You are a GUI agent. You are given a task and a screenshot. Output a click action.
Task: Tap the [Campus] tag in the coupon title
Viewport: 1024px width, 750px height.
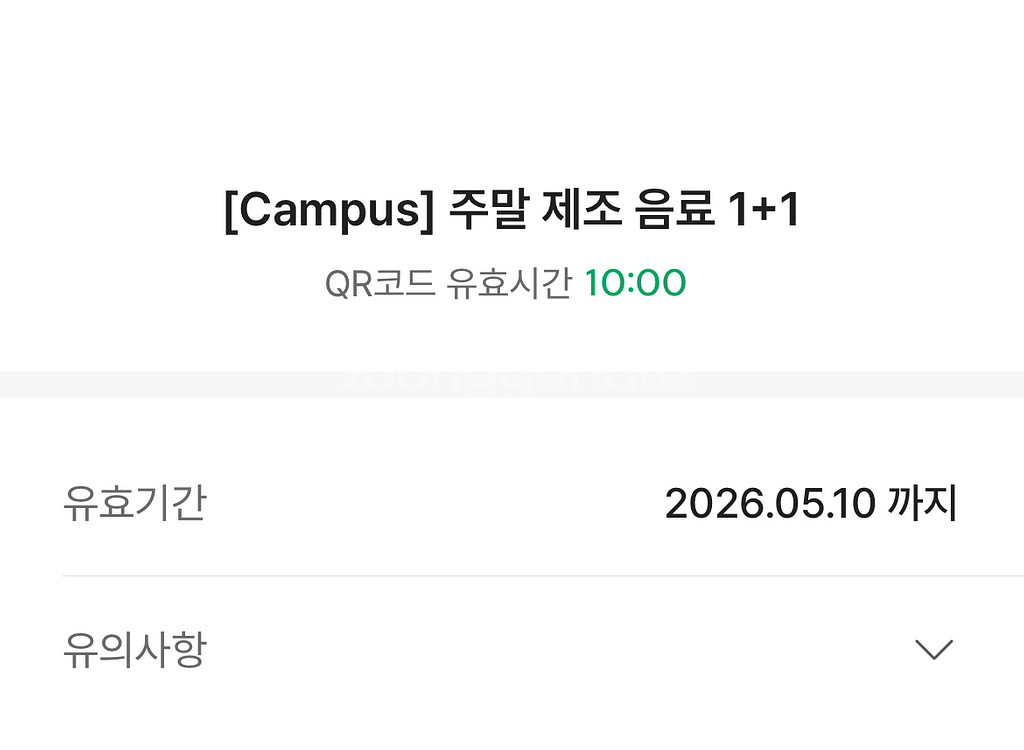pyautogui.click(x=329, y=210)
